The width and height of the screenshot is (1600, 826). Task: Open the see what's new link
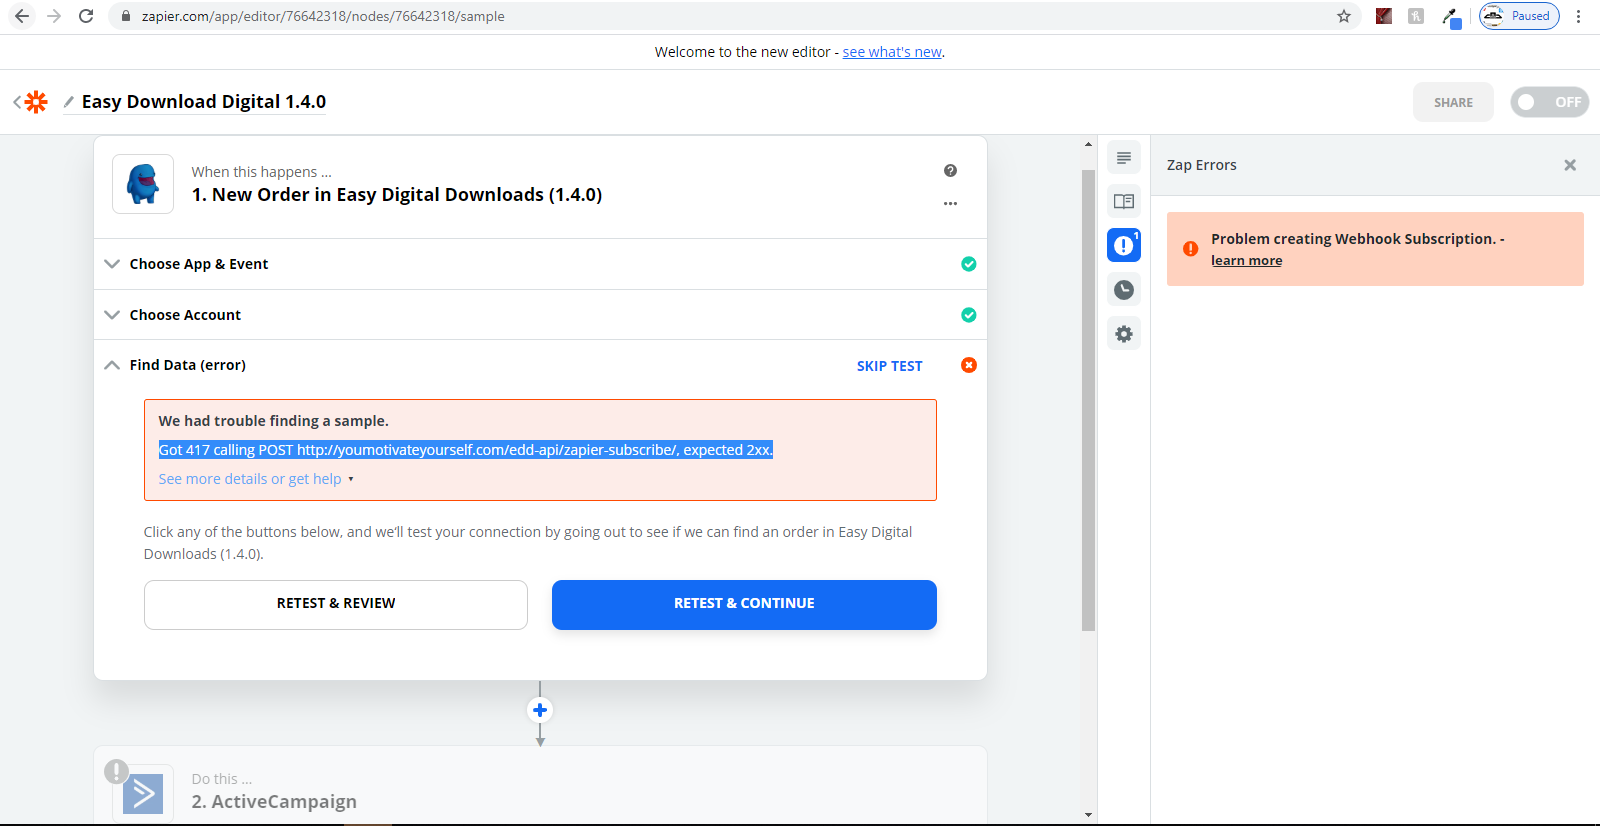tap(892, 52)
